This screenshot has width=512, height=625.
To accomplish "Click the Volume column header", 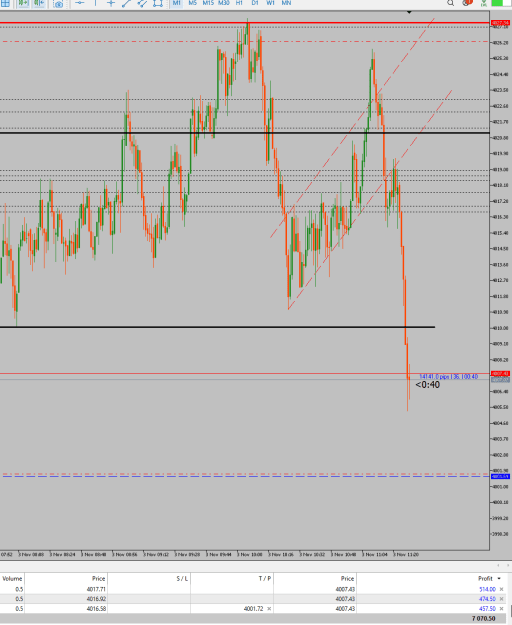I will click(x=12, y=578).
